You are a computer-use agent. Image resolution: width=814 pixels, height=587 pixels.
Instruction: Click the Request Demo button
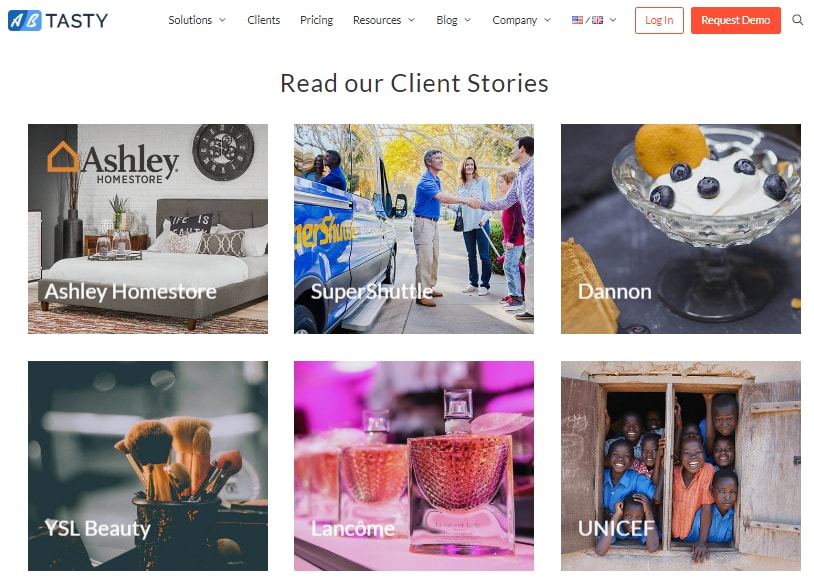(x=735, y=20)
